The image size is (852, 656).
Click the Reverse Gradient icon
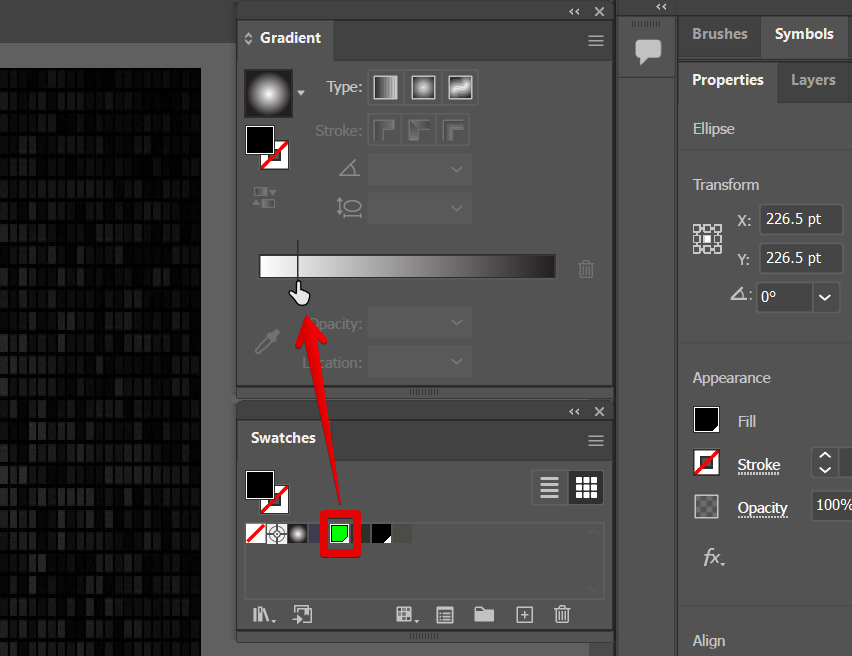point(264,198)
